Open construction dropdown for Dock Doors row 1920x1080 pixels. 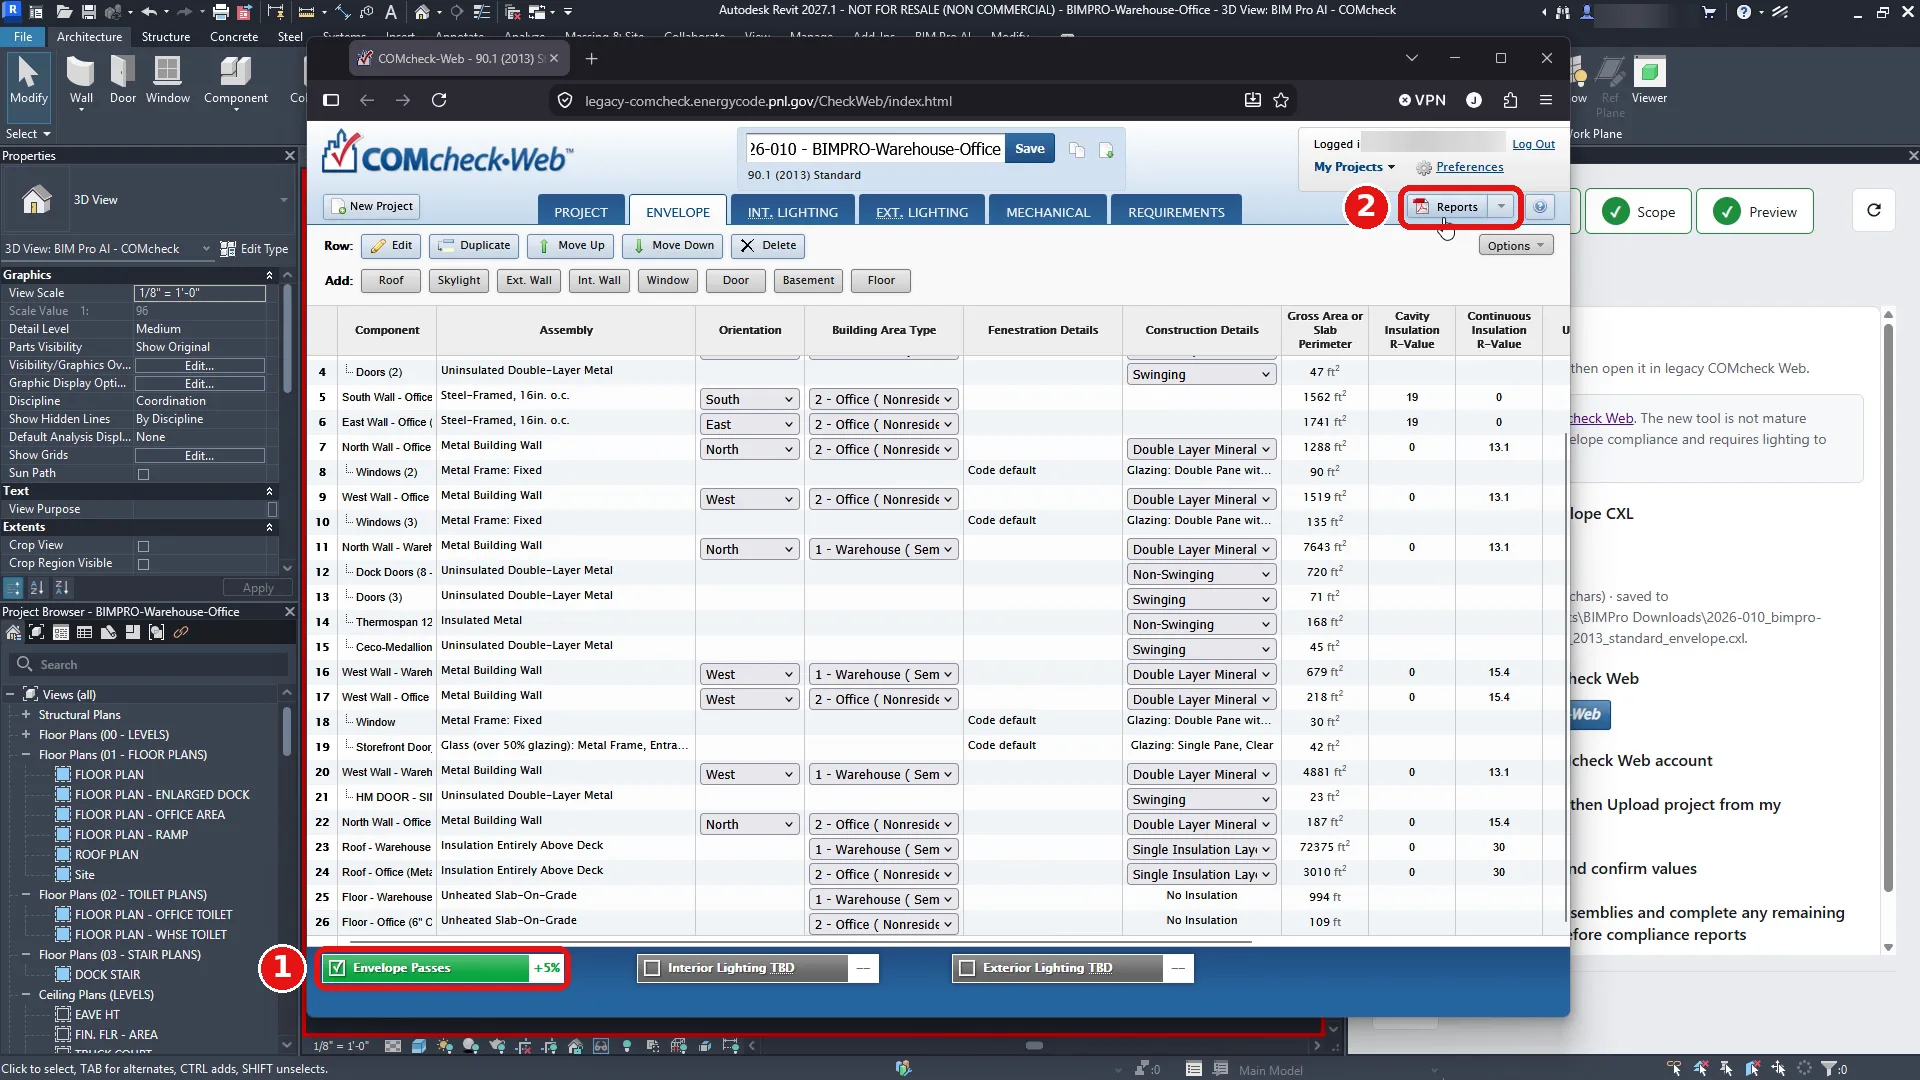click(1201, 574)
